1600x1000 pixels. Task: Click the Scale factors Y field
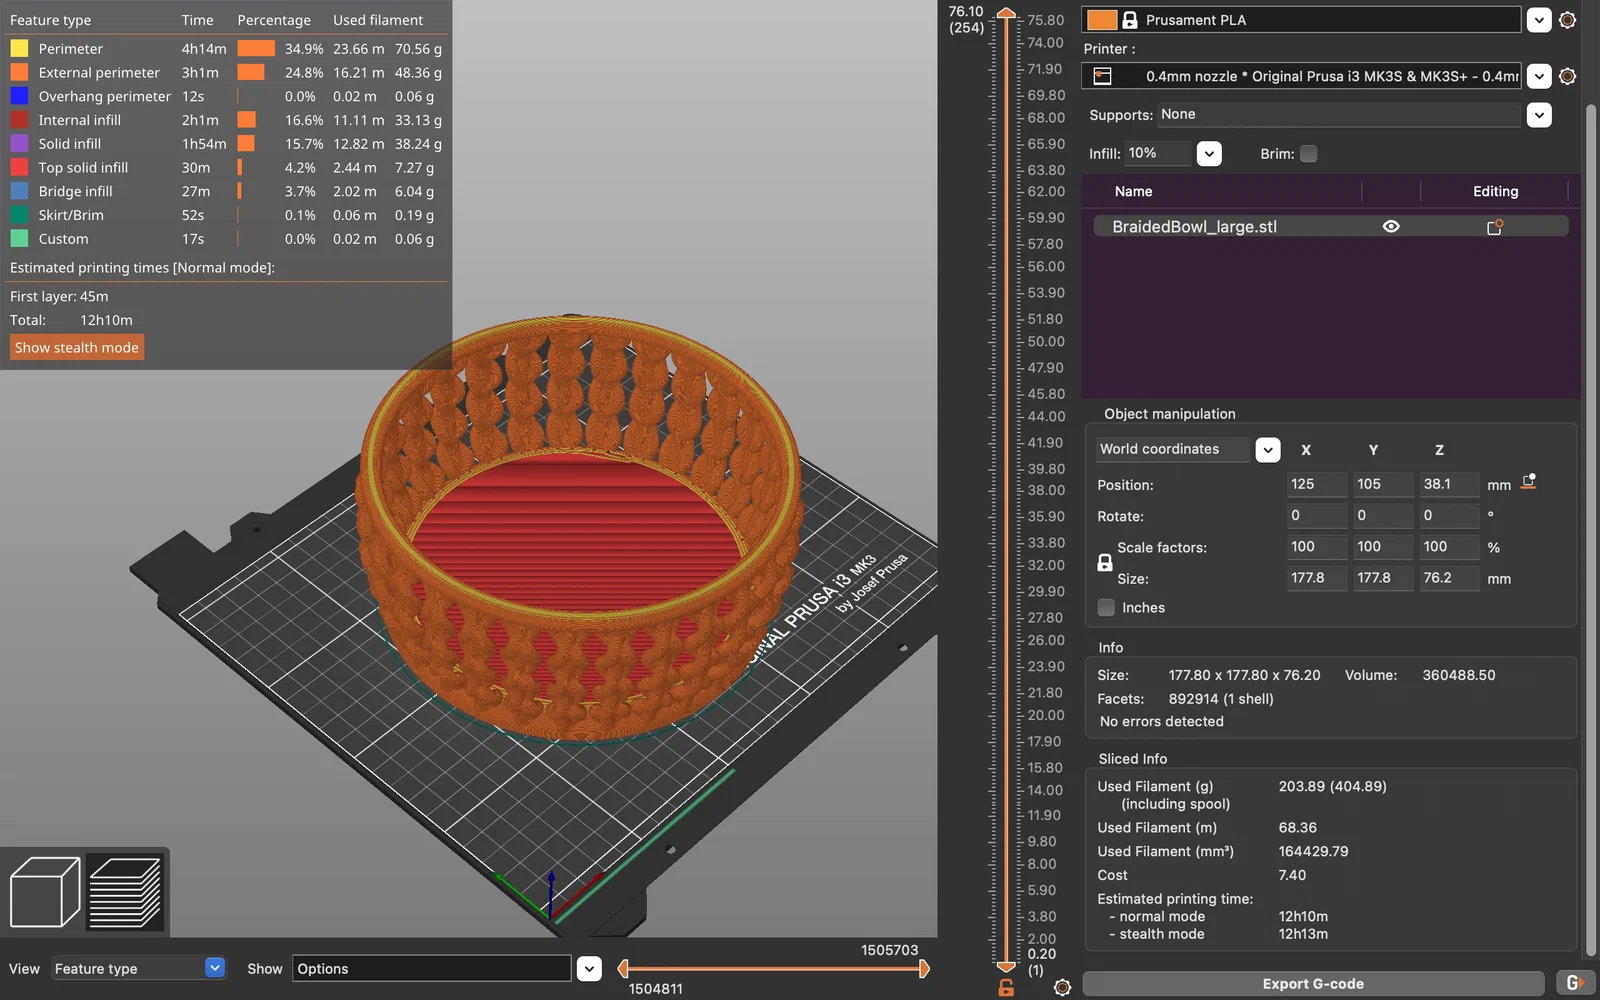pyautogui.click(x=1383, y=547)
